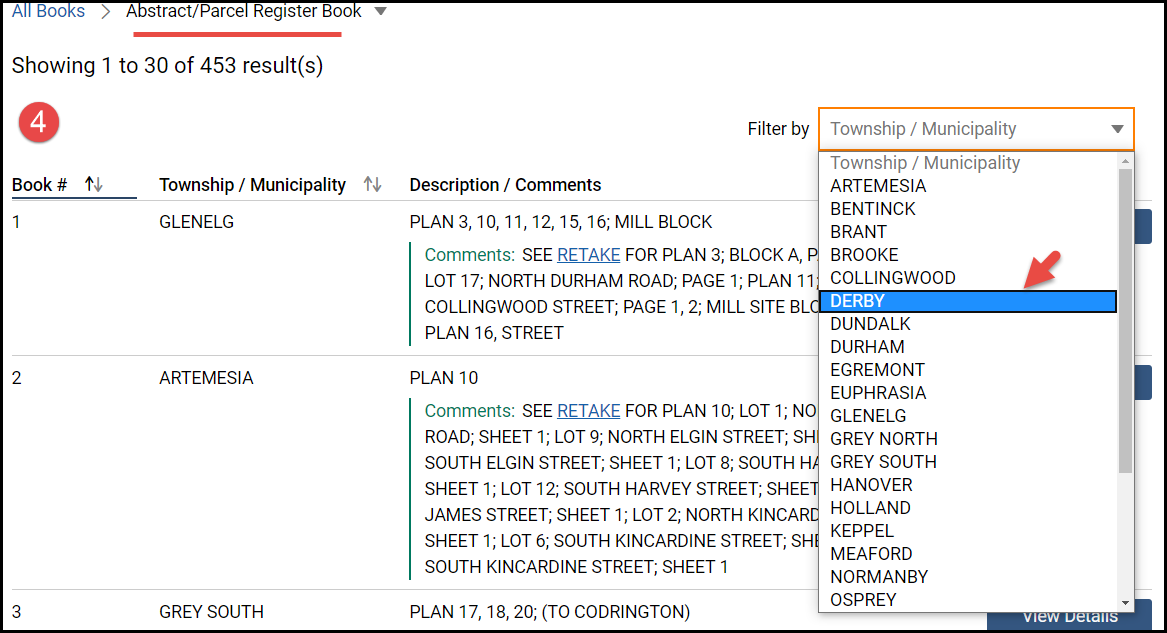Choose BENTINCK from the dropdown list
Screen dimensions: 1167x633
872,209
